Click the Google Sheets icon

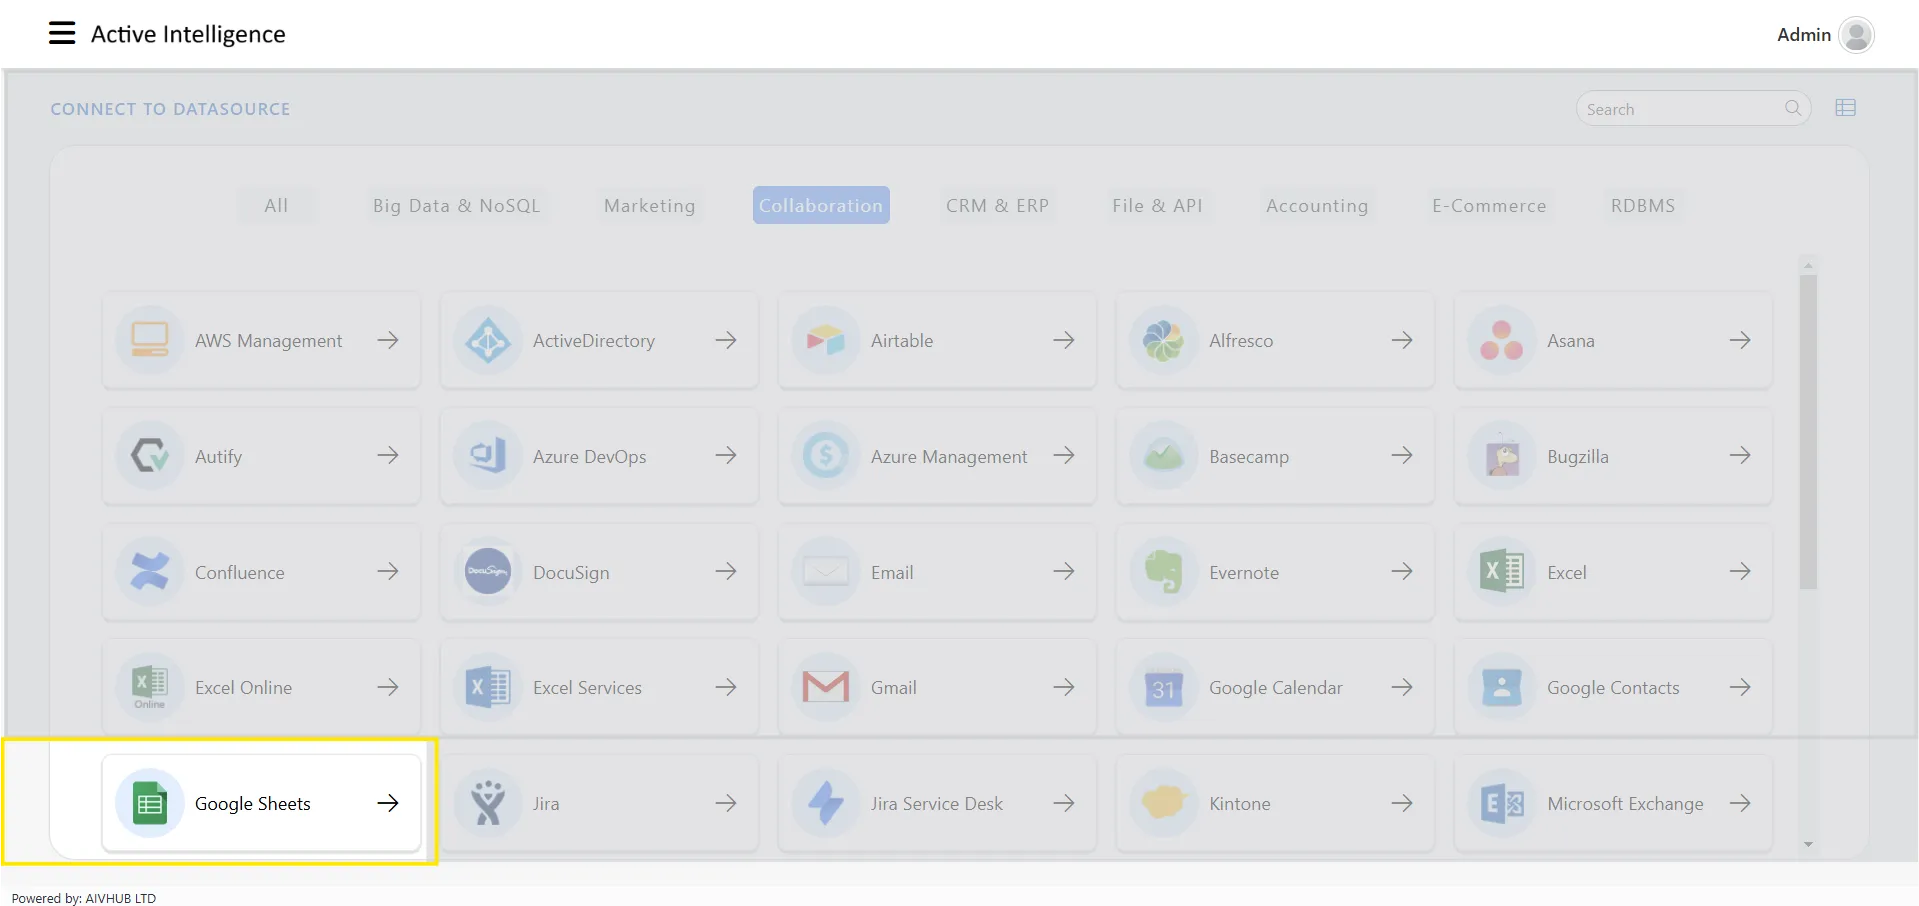pos(150,803)
